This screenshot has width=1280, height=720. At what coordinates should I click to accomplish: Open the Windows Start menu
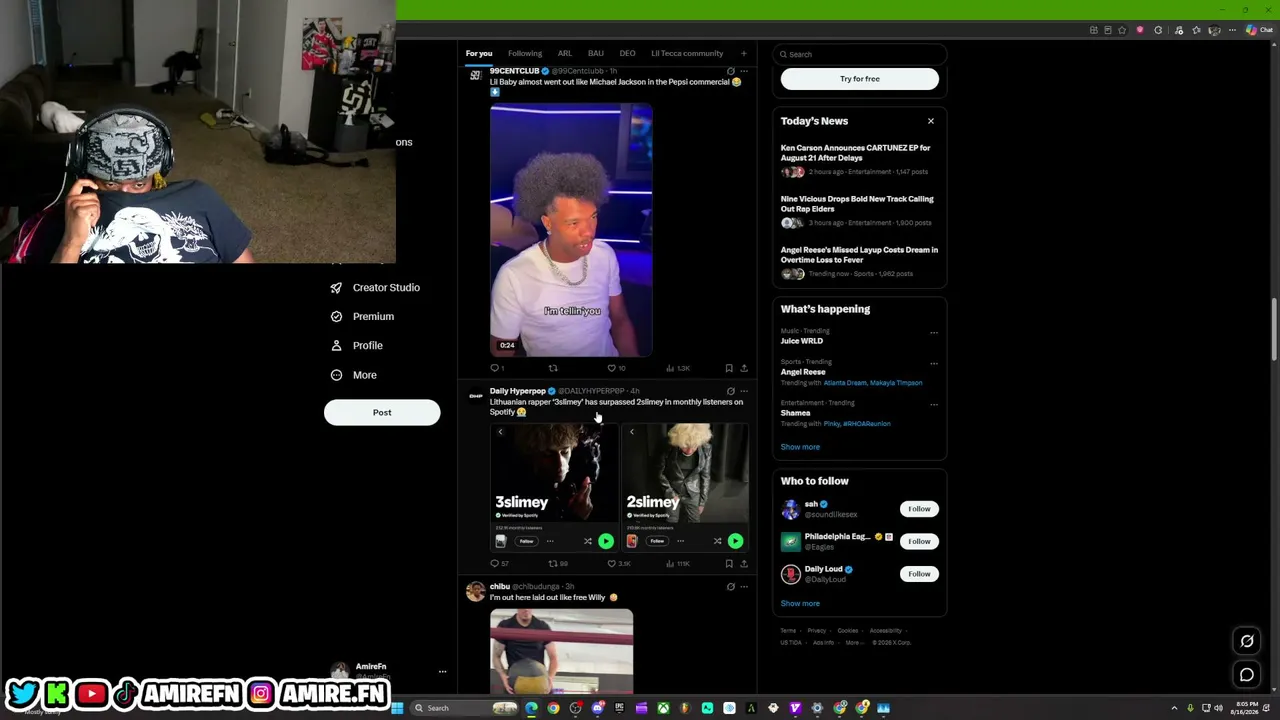coord(397,708)
